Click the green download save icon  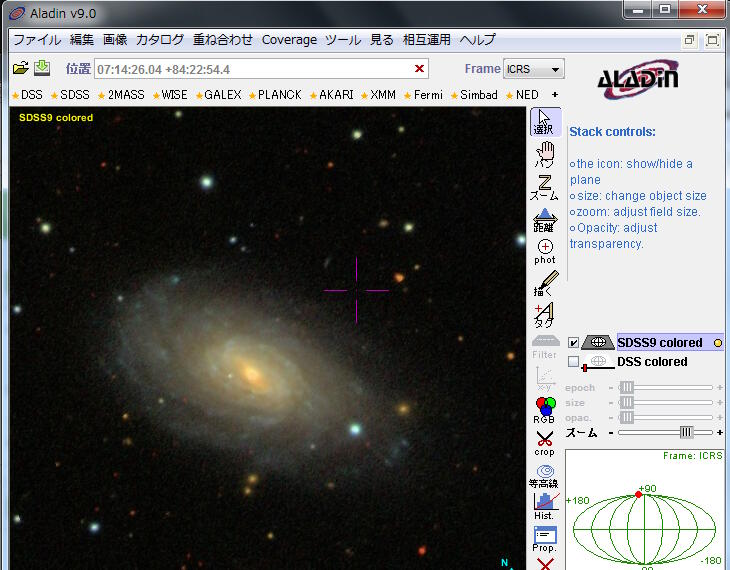[x=42, y=68]
